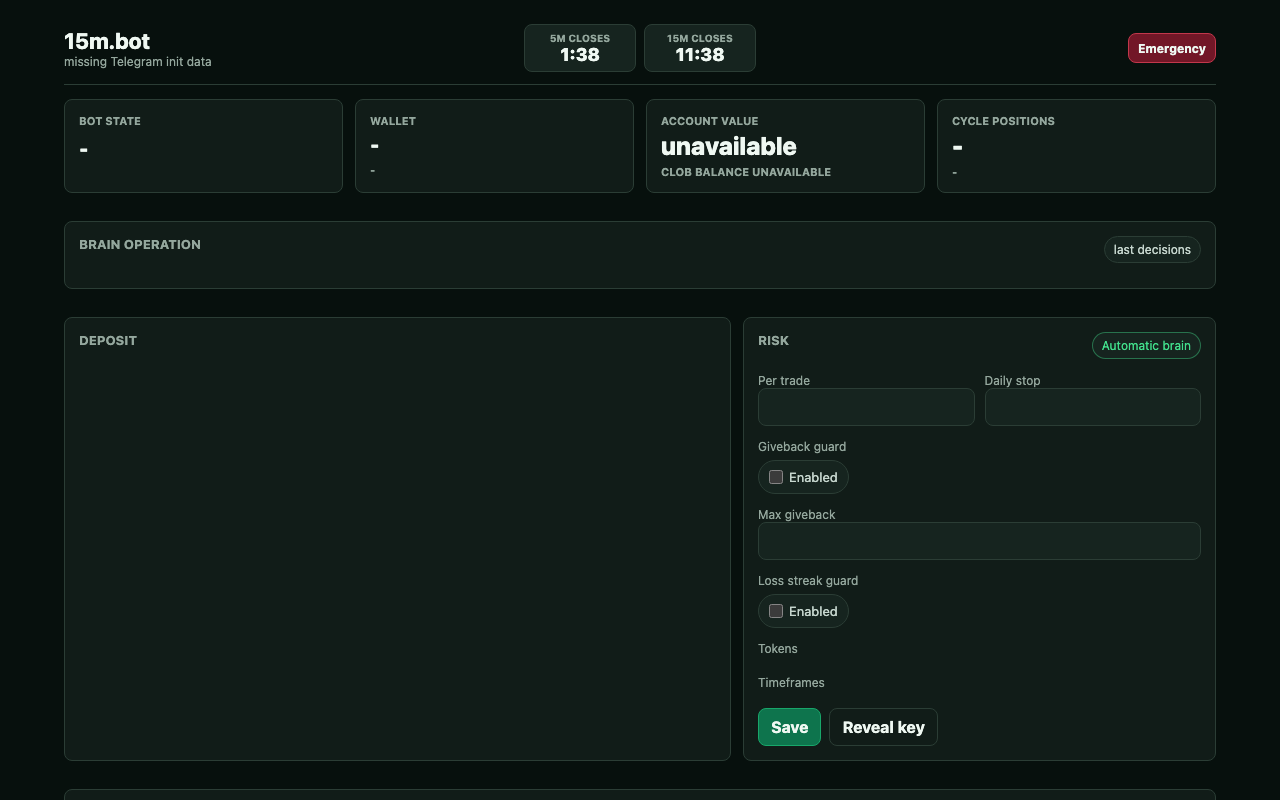Click the Tokens label

[778, 649]
